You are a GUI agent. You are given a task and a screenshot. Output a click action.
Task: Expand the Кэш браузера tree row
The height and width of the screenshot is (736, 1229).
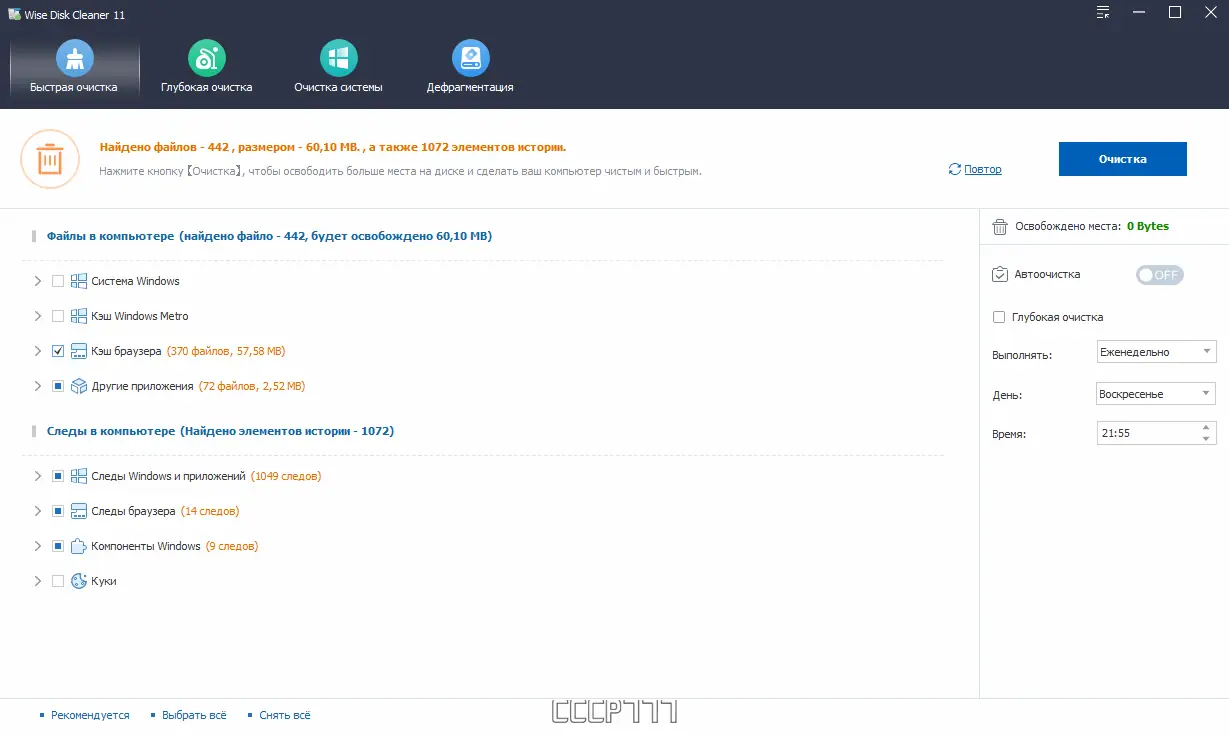click(x=38, y=351)
